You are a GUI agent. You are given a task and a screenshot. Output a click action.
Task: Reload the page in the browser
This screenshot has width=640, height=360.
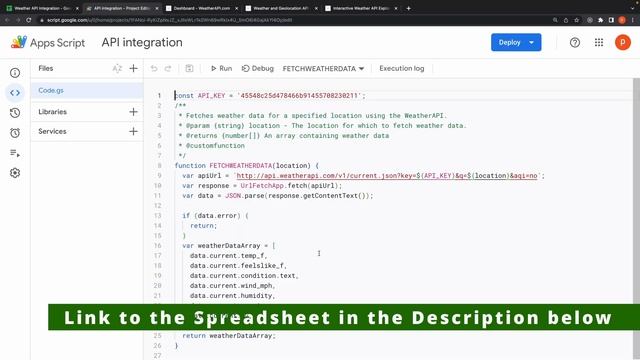(29, 20)
